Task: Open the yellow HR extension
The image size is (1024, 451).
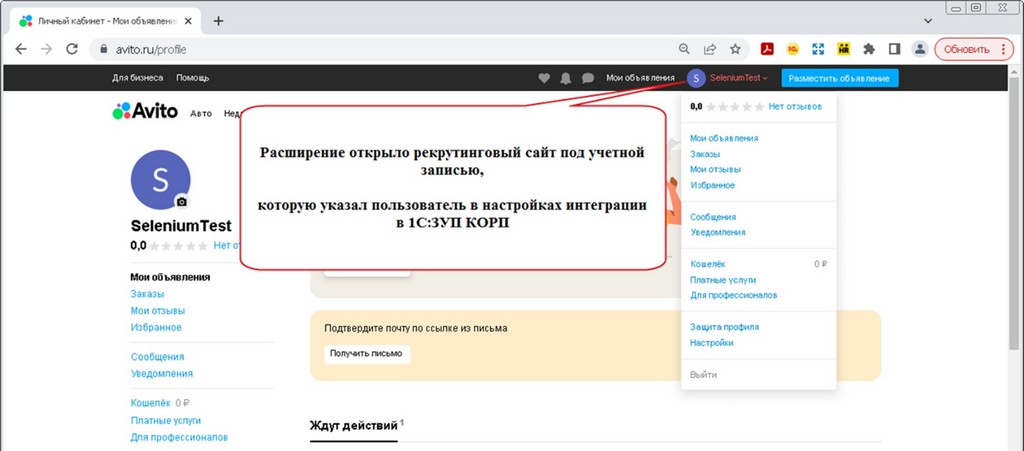Action: pyautogui.click(x=844, y=49)
